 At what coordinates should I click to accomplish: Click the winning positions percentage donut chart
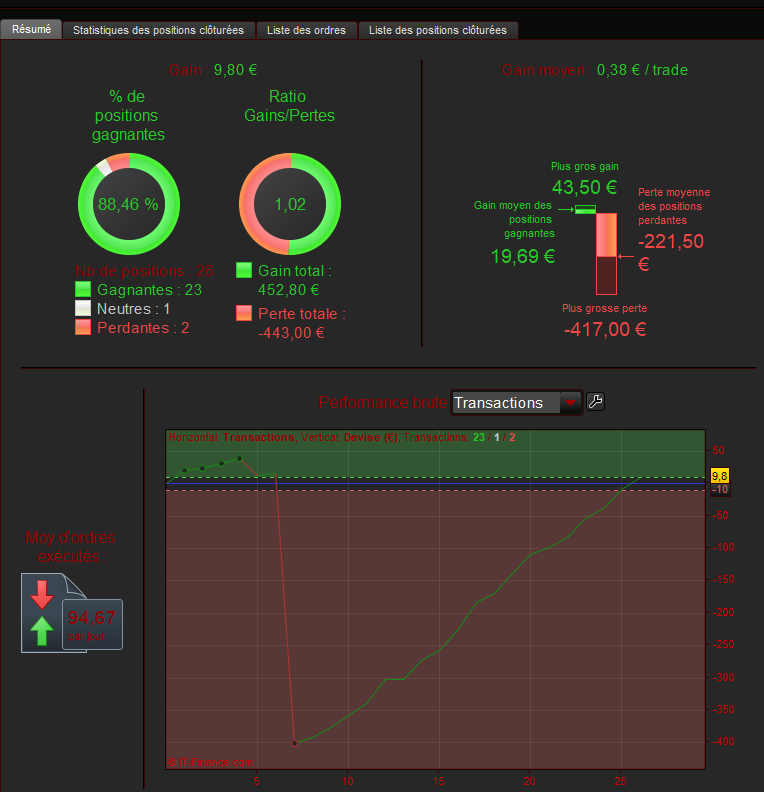pyautogui.click(x=129, y=204)
